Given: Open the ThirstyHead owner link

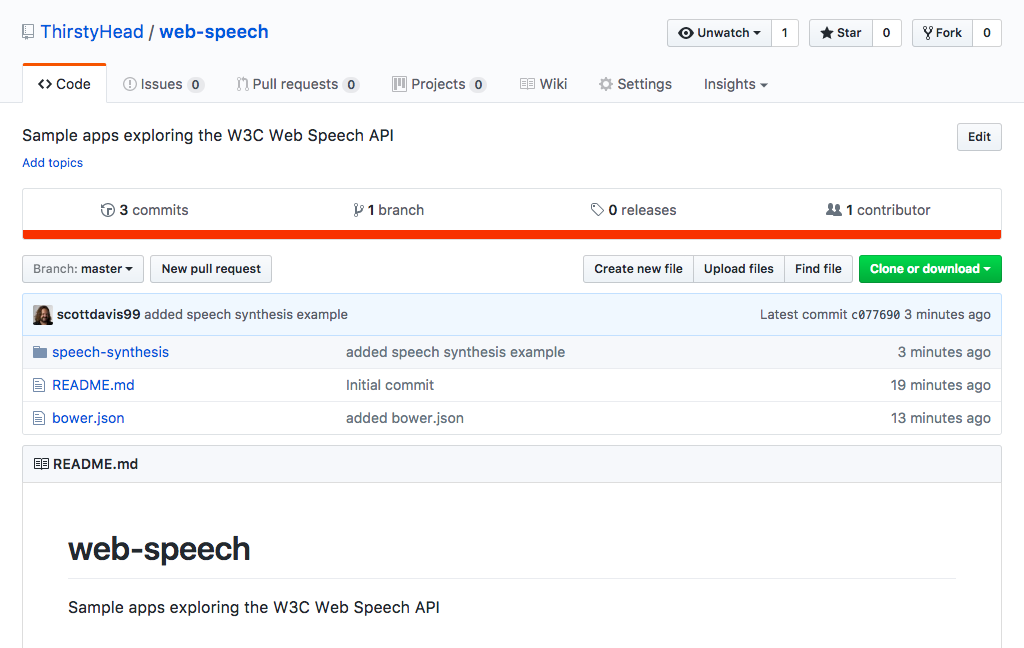Looking at the screenshot, I should [x=92, y=32].
